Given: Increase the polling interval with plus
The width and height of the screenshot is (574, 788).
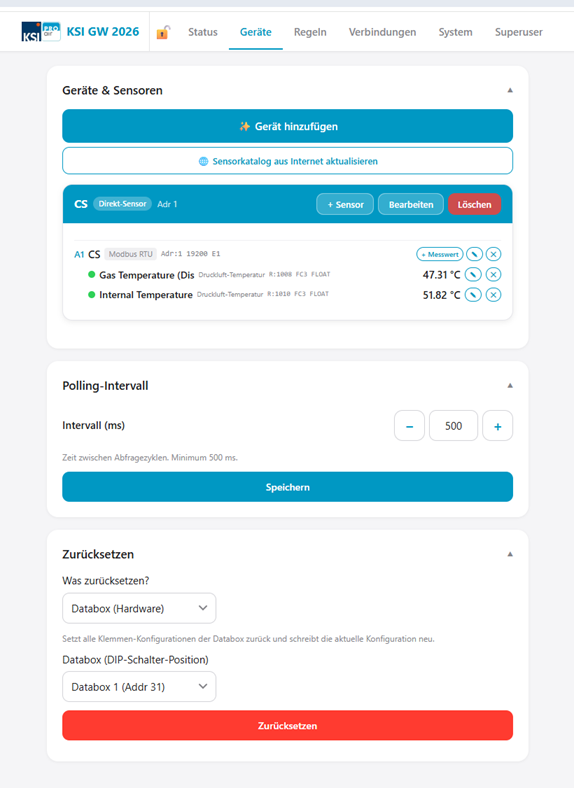Looking at the screenshot, I should pyautogui.click(x=498, y=426).
